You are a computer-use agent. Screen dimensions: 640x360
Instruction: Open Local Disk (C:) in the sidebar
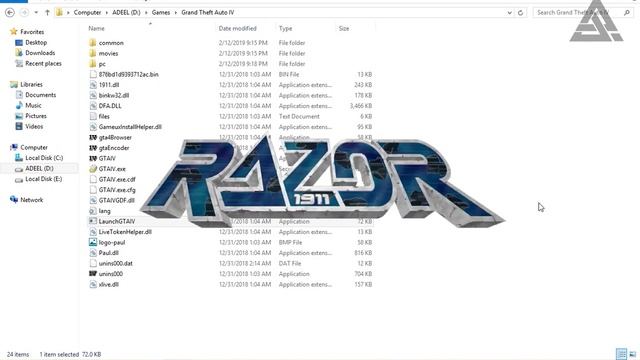44,158
